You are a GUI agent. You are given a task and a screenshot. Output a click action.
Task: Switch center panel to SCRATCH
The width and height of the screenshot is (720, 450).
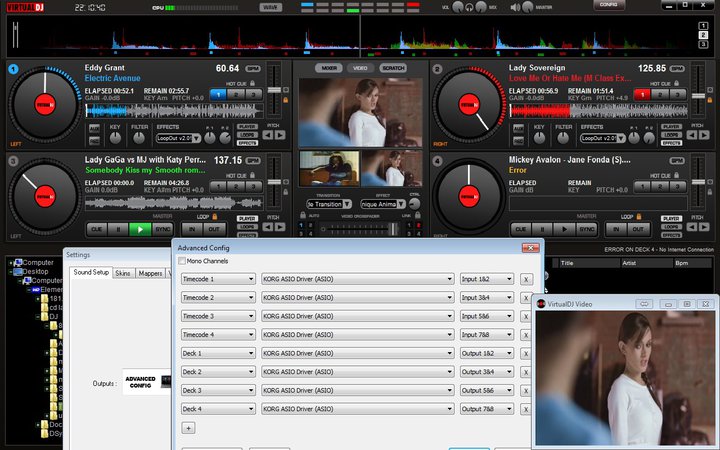(x=393, y=68)
